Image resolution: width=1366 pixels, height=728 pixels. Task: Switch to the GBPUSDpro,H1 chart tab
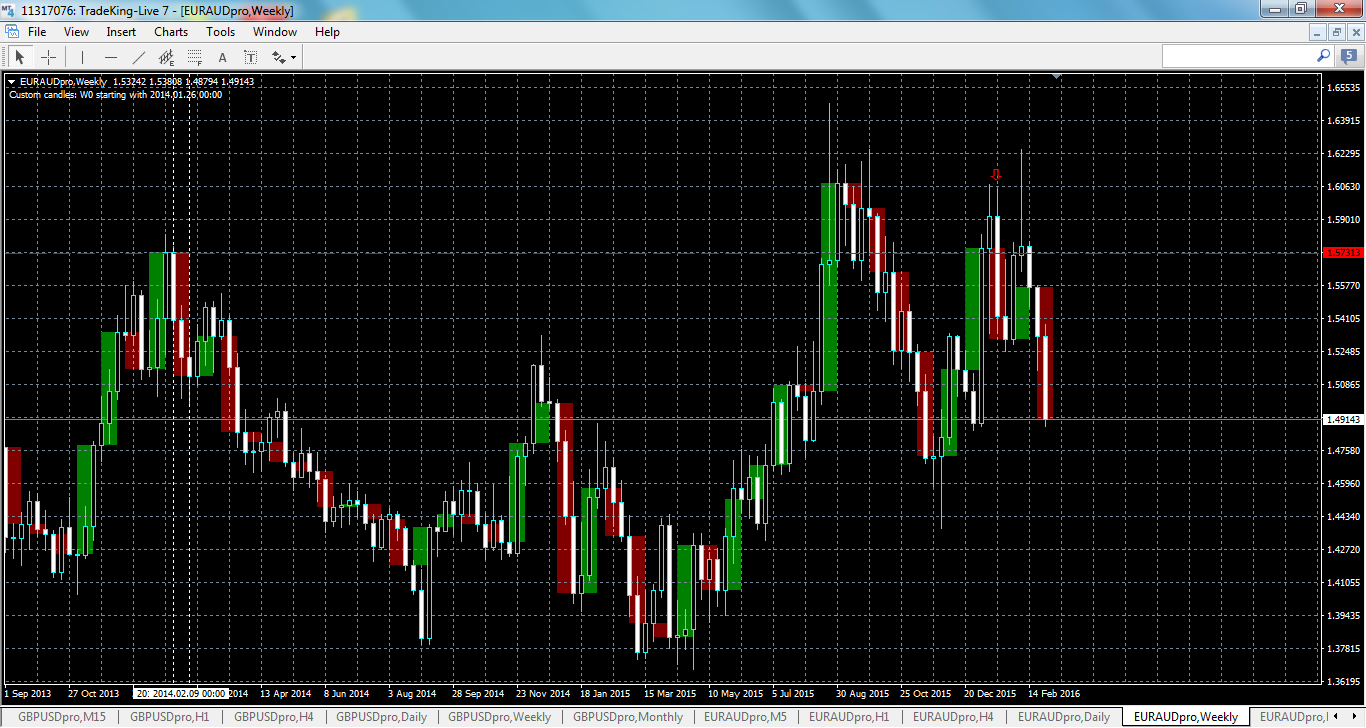point(169,717)
